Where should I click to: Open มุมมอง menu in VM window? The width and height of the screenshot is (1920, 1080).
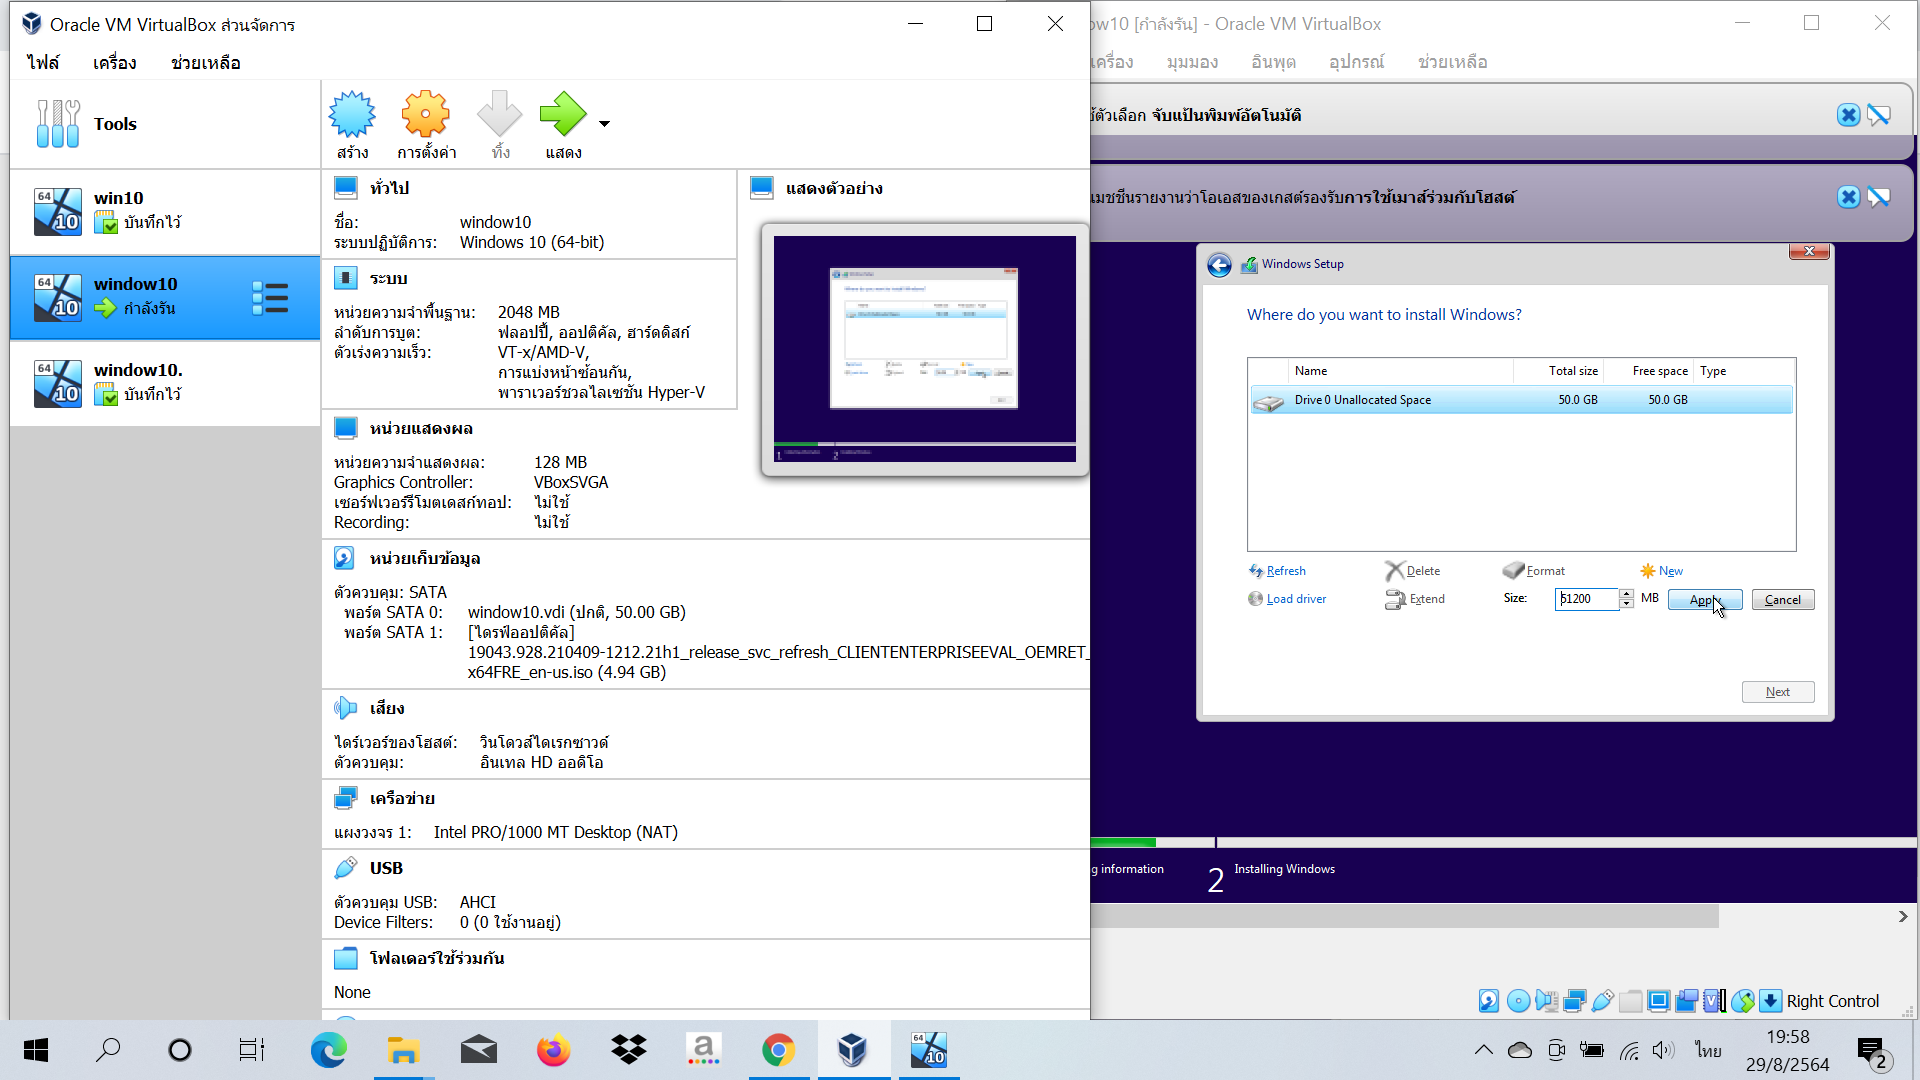(x=1192, y=62)
